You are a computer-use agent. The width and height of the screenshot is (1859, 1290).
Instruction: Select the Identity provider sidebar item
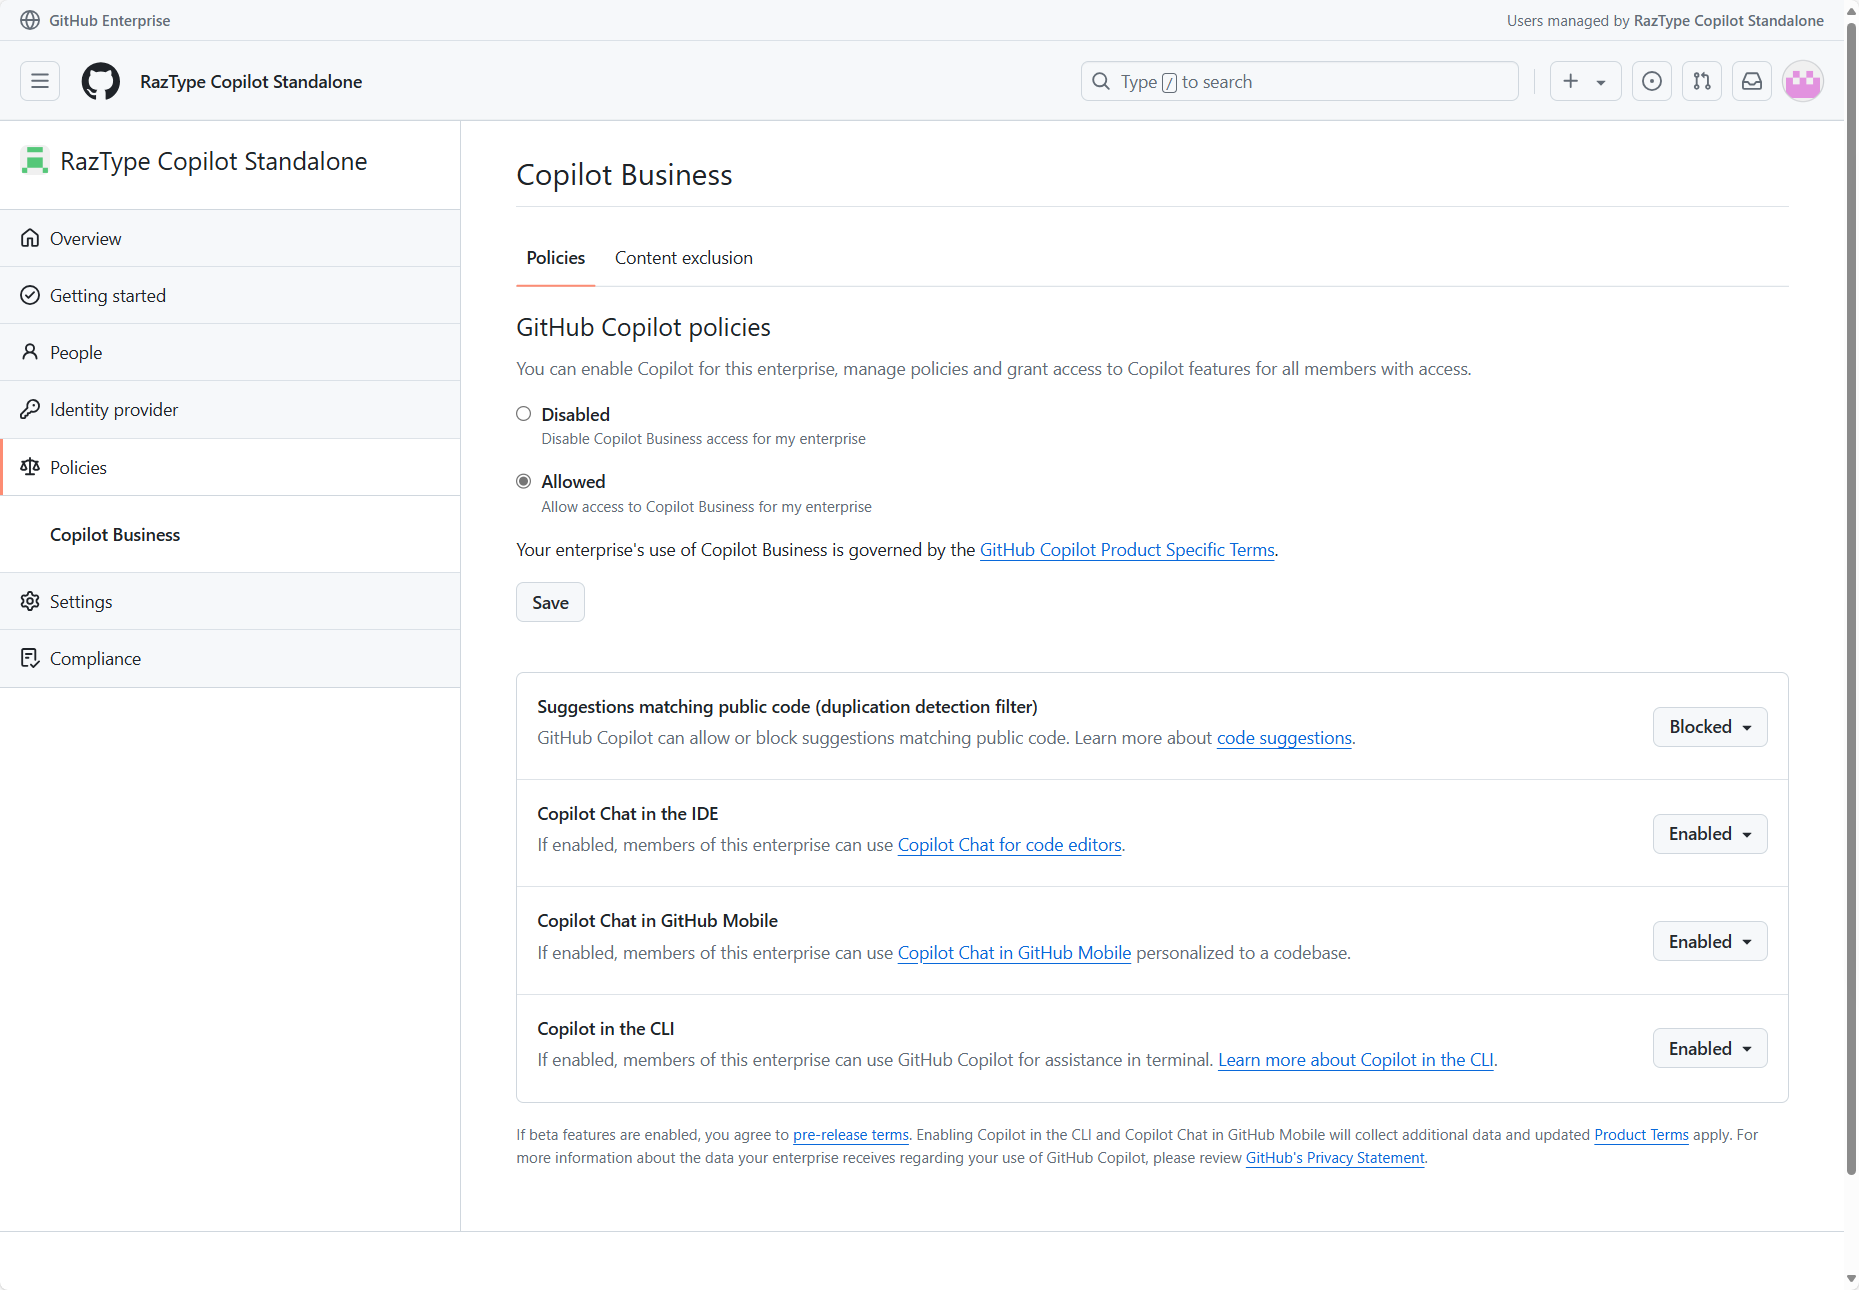pos(113,409)
